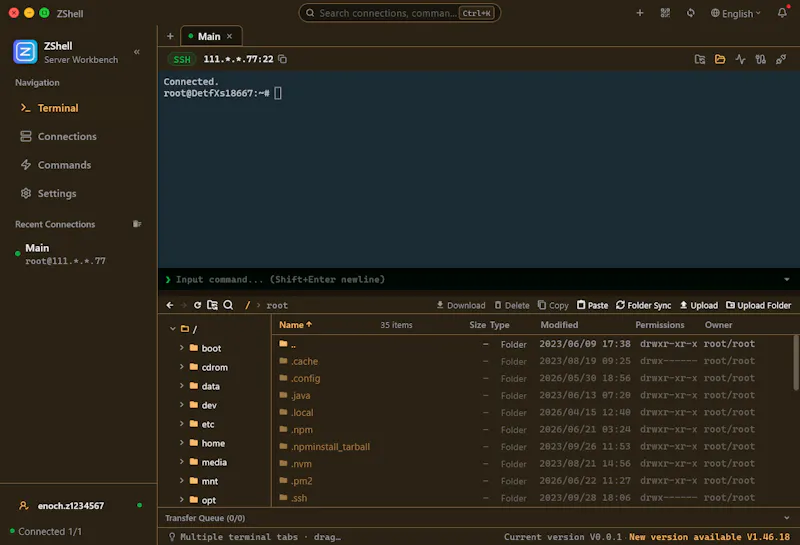This screenshot has width=800, height=545.
Task: Add a new terminal tab
Action: click(x=170, y=36)
